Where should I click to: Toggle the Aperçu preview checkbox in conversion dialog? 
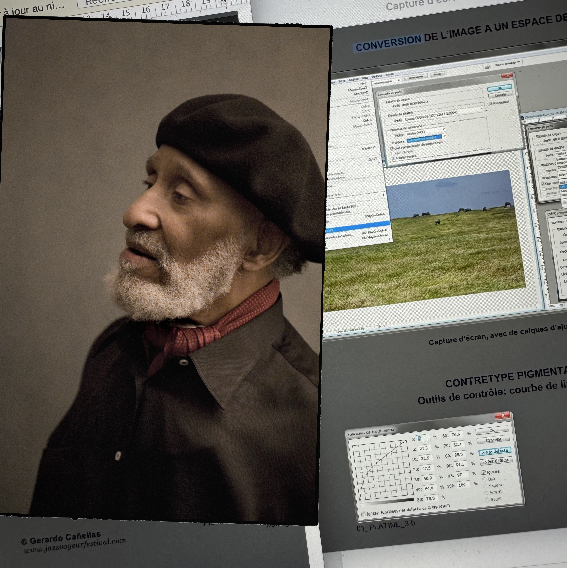(x=491, y=103)
